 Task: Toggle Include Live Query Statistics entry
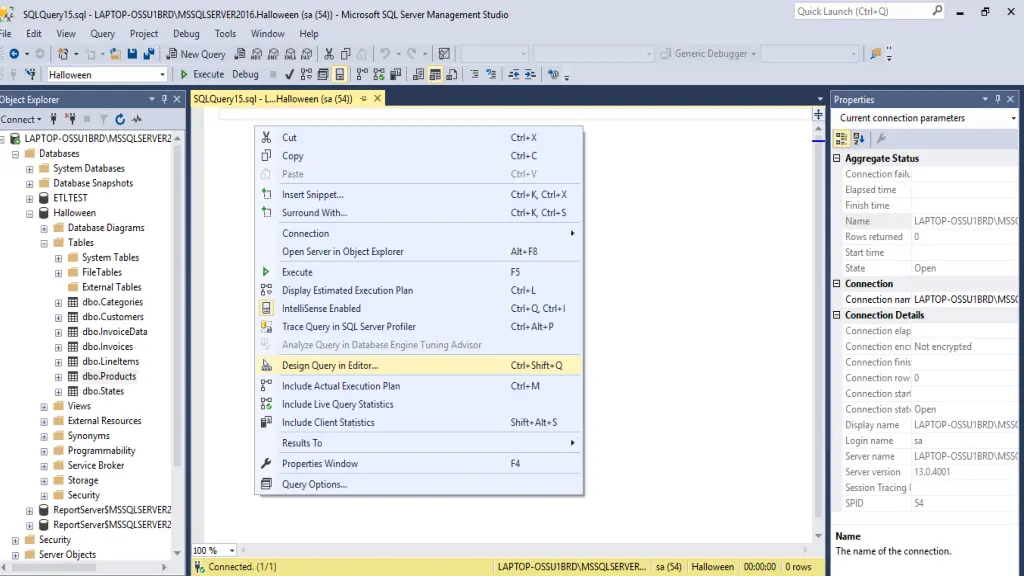tap(419, 404)
